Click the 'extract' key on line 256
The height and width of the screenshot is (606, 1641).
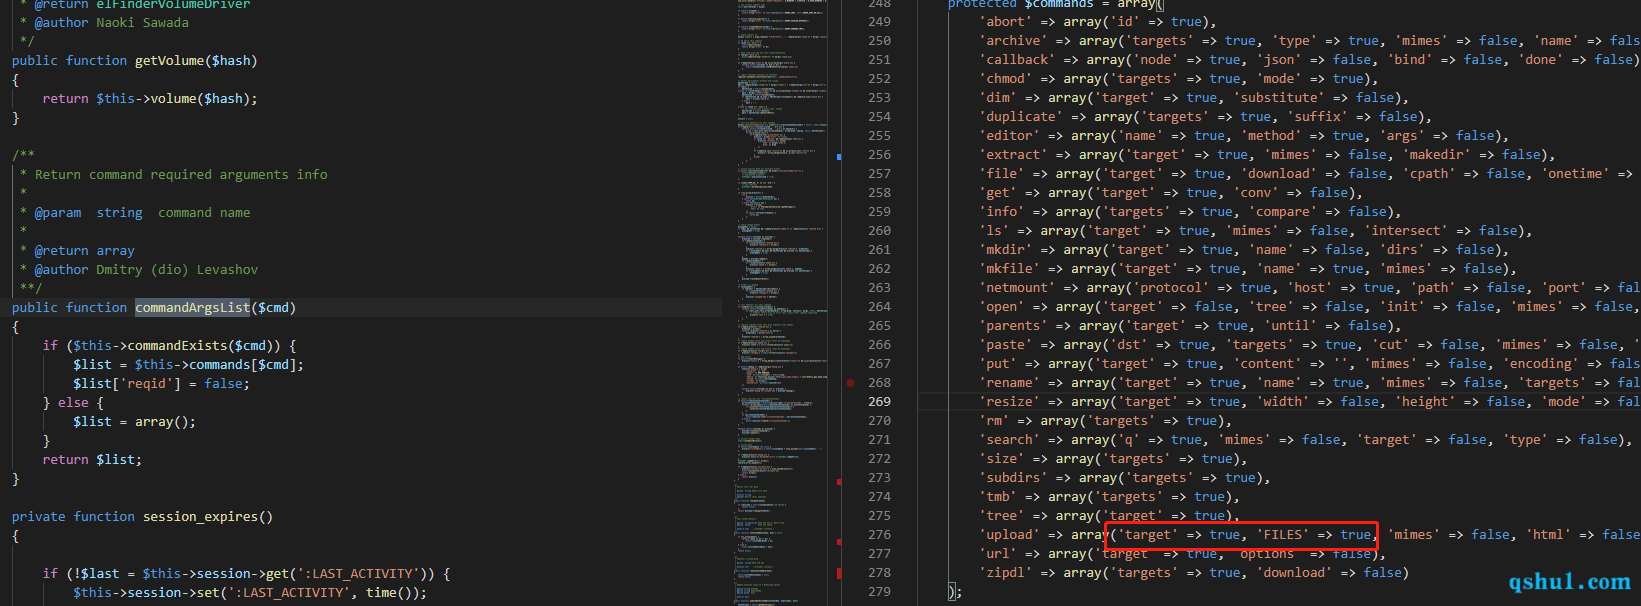click(x=1013, y=155)
